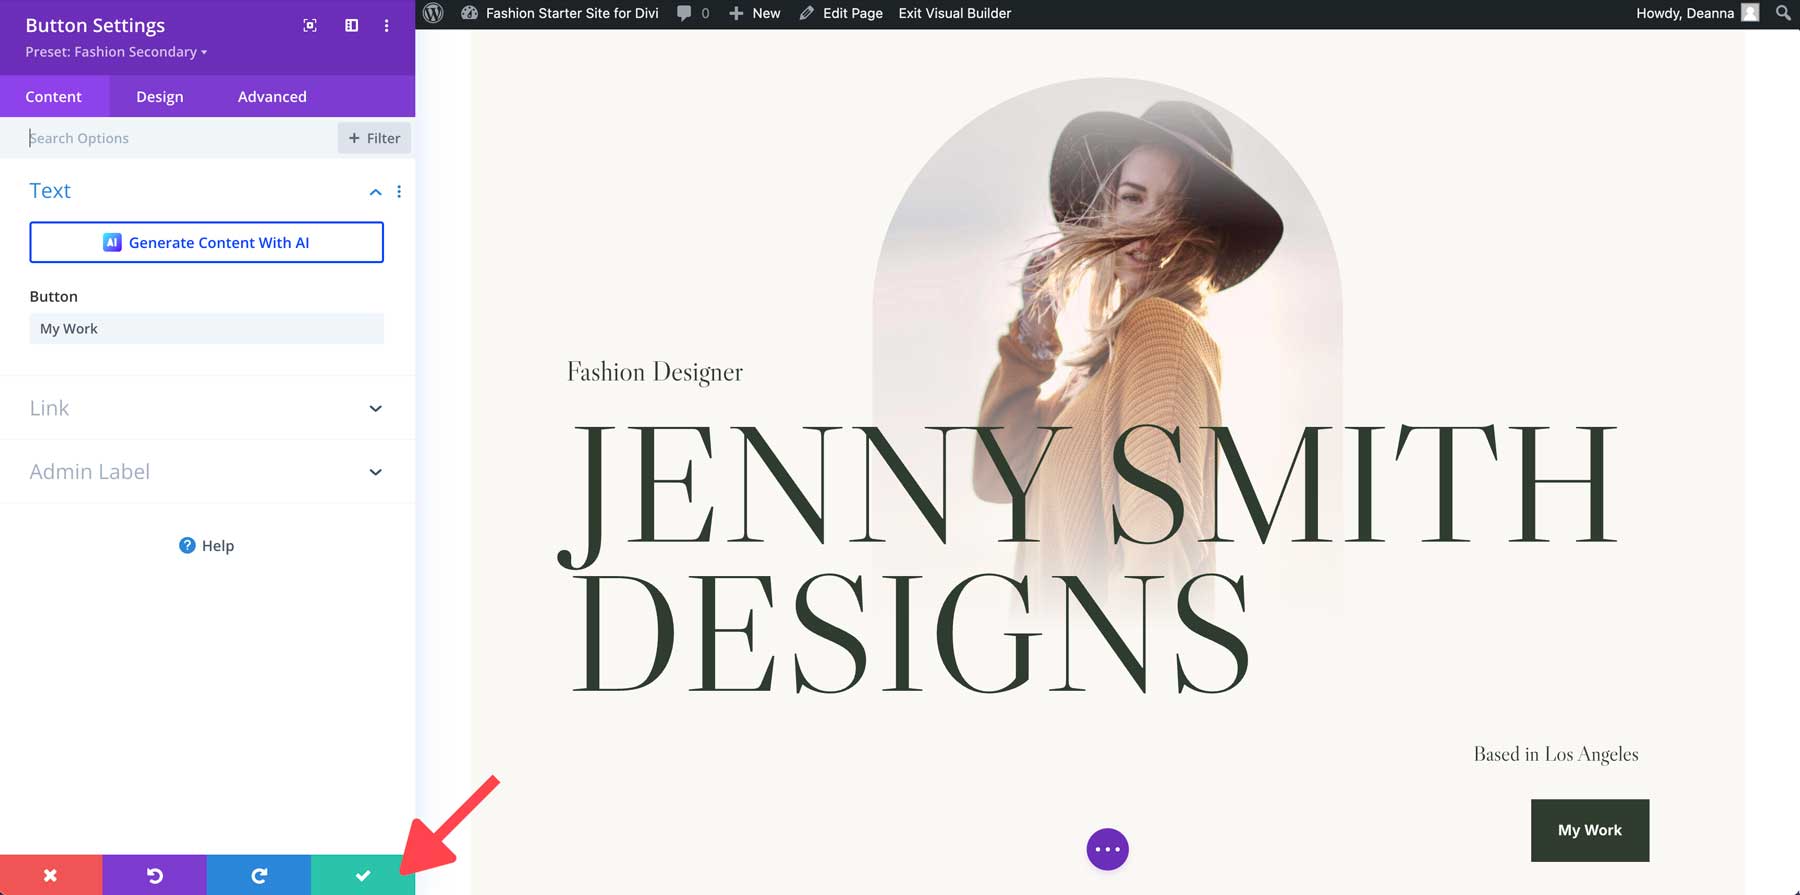Discard changes with the red X button

click(x=51, y=875)
